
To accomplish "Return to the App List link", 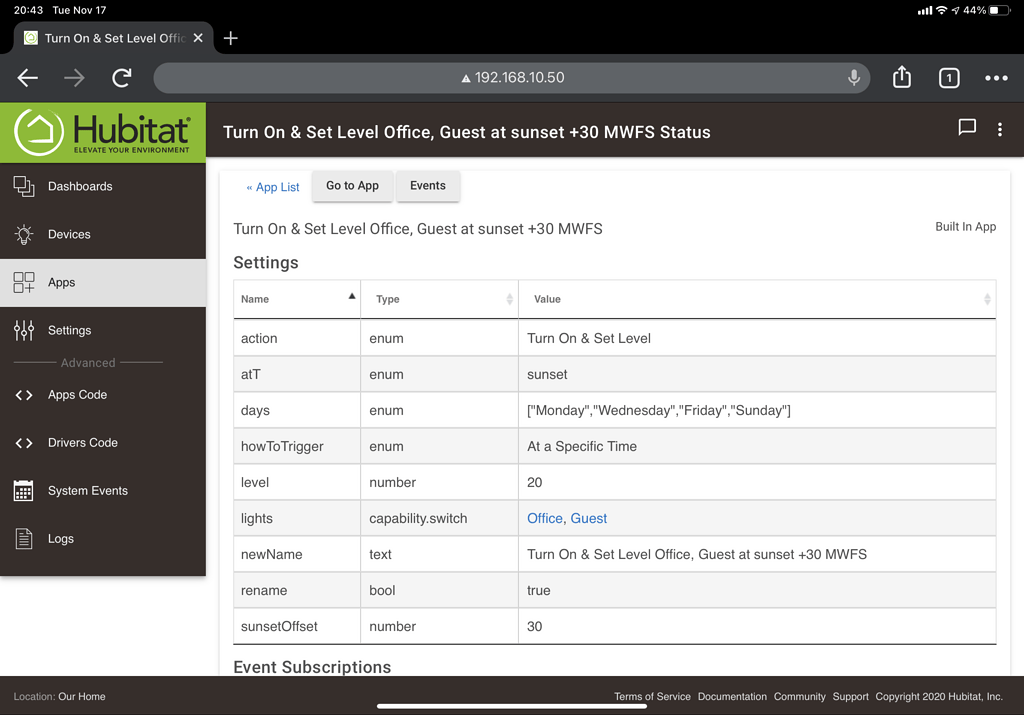I will point(273,187).
